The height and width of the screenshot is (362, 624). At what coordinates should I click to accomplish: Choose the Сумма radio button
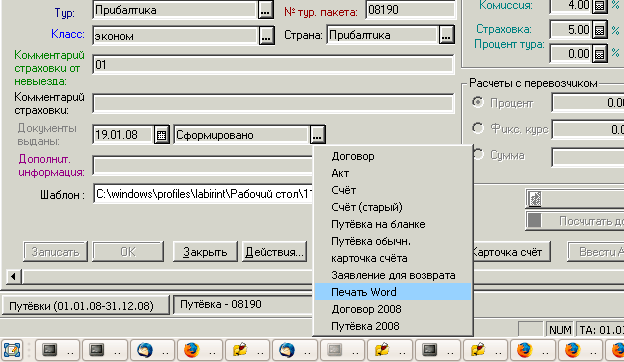pyautogui.click(x=478, y=154)
